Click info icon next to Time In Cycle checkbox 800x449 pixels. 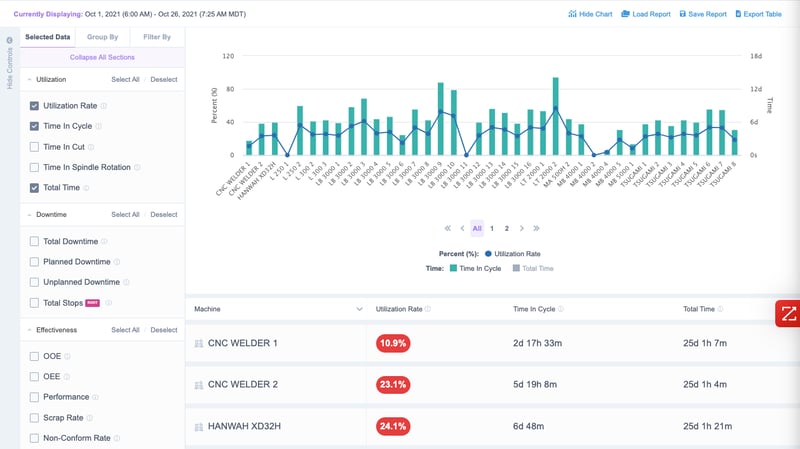[98, 126]
